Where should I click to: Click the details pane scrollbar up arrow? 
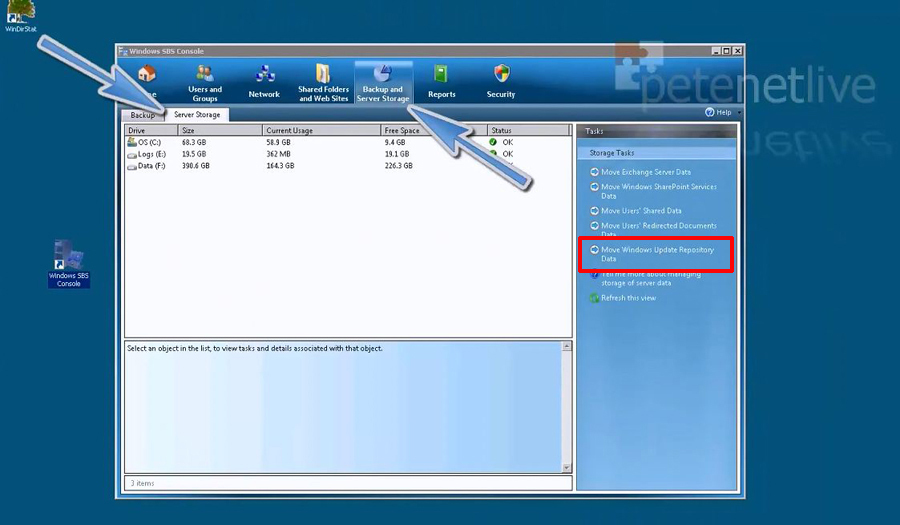click(567, 346)
